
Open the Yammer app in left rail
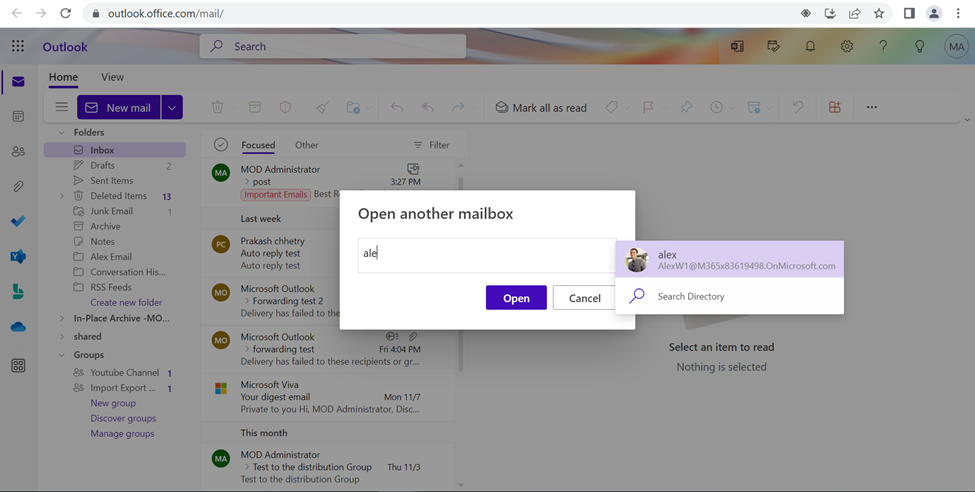[18, 256]
